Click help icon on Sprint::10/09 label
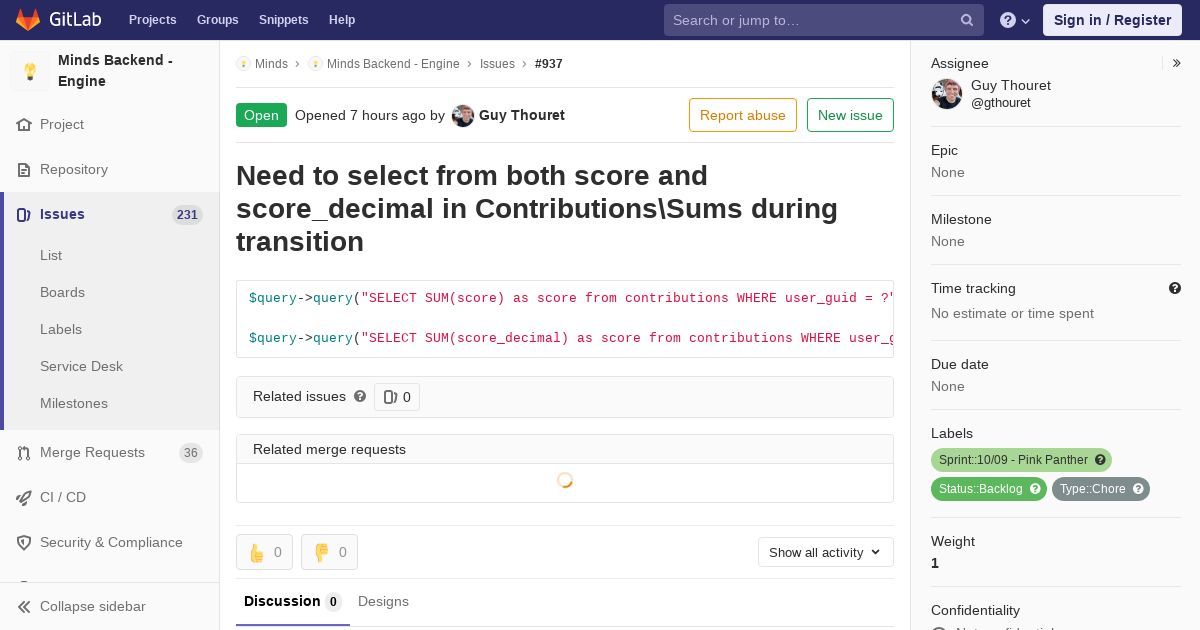 coord(1100,460)
